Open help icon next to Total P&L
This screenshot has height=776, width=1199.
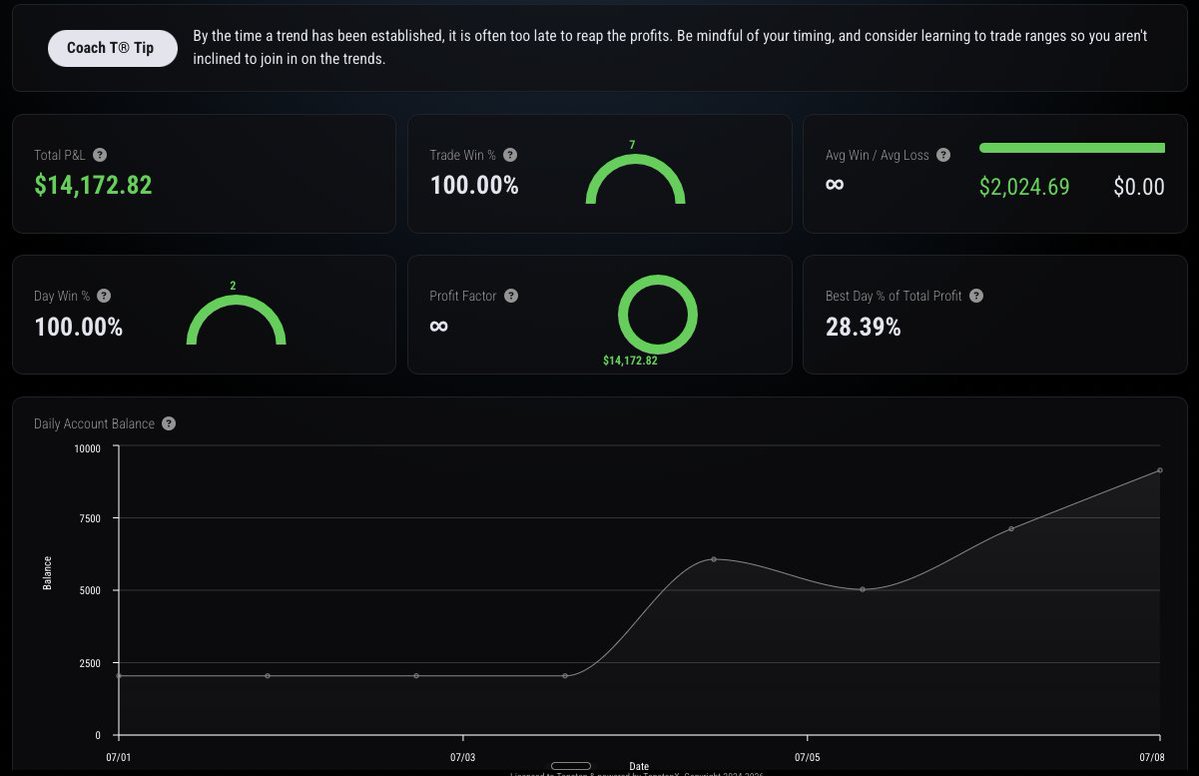(x=99, y=155)
